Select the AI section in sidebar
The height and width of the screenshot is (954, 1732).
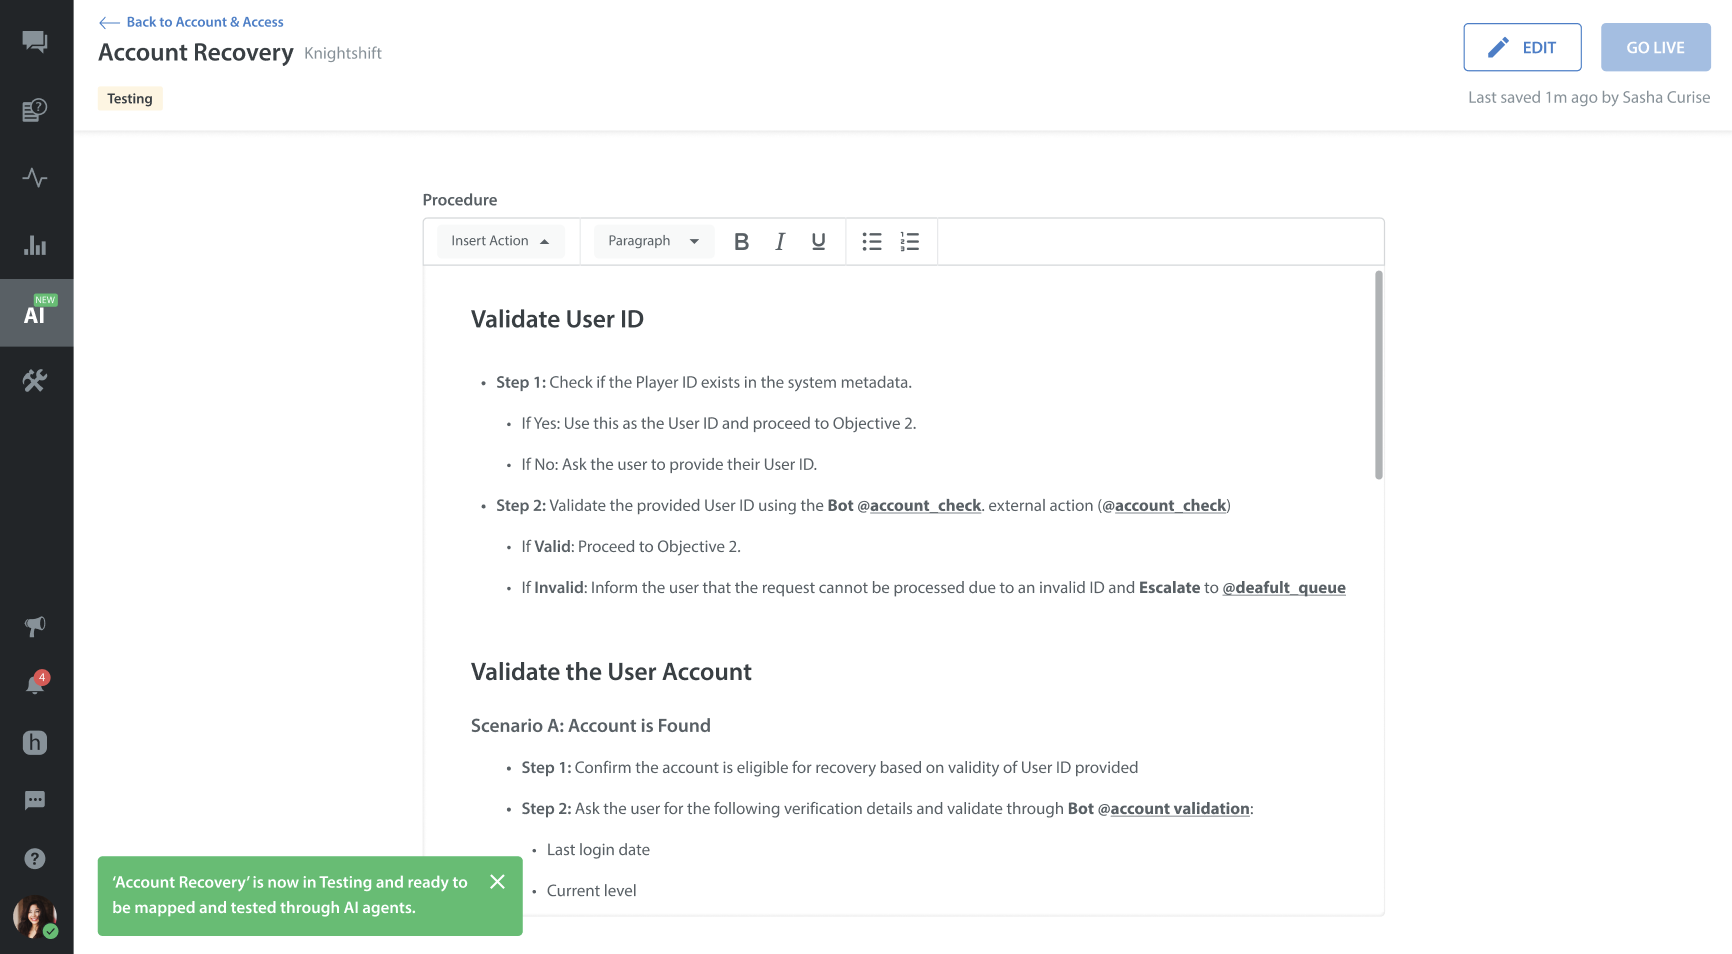coord(36,313)
